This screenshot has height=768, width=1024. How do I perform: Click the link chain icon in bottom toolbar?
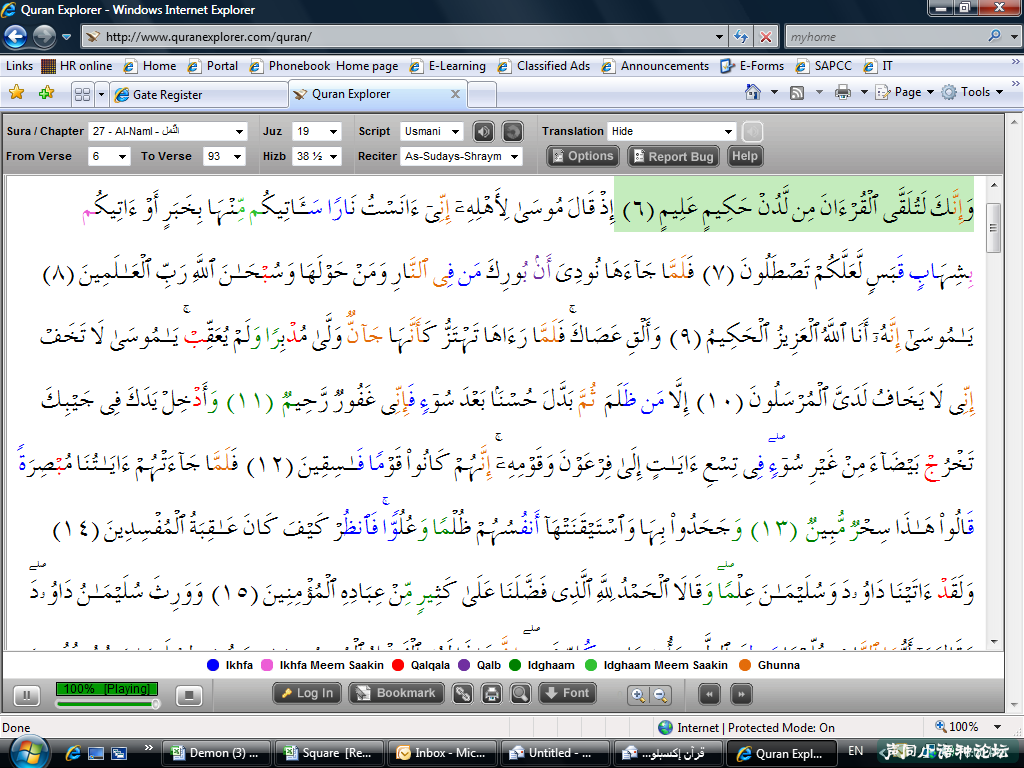[462, 694]
